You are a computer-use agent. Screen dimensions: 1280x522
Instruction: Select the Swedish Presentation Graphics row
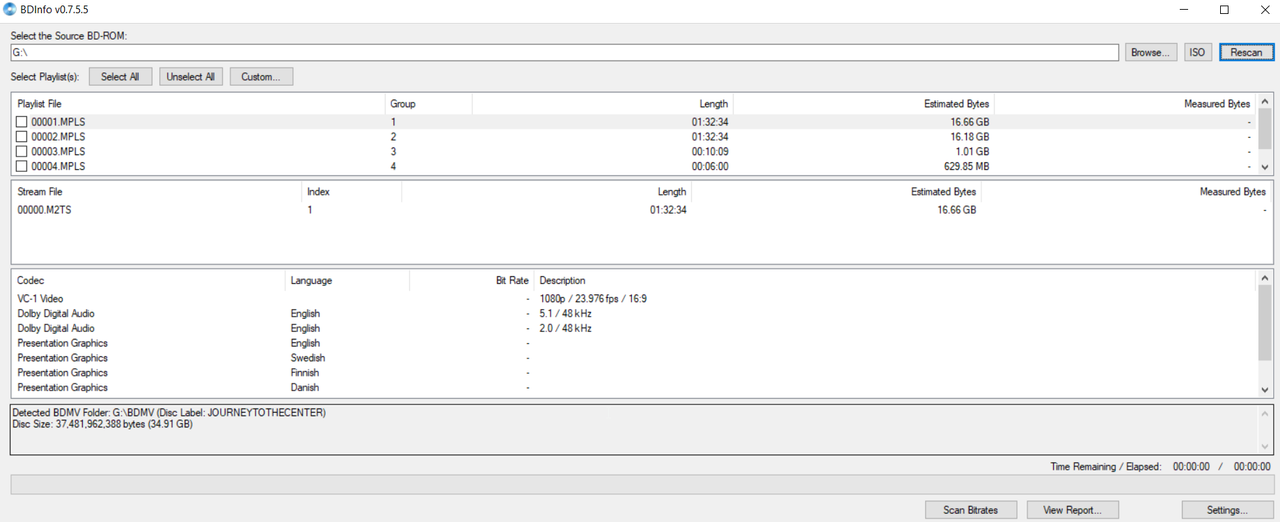634,358
